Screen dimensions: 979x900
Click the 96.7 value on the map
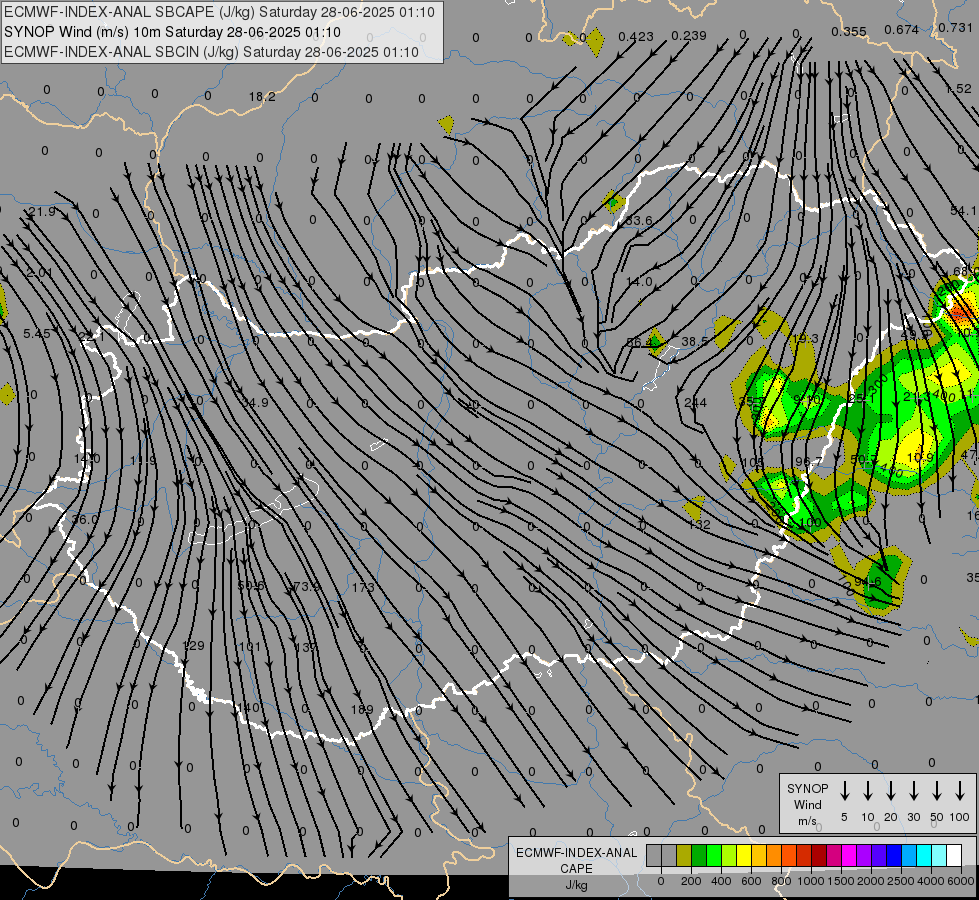coord(809,462)
